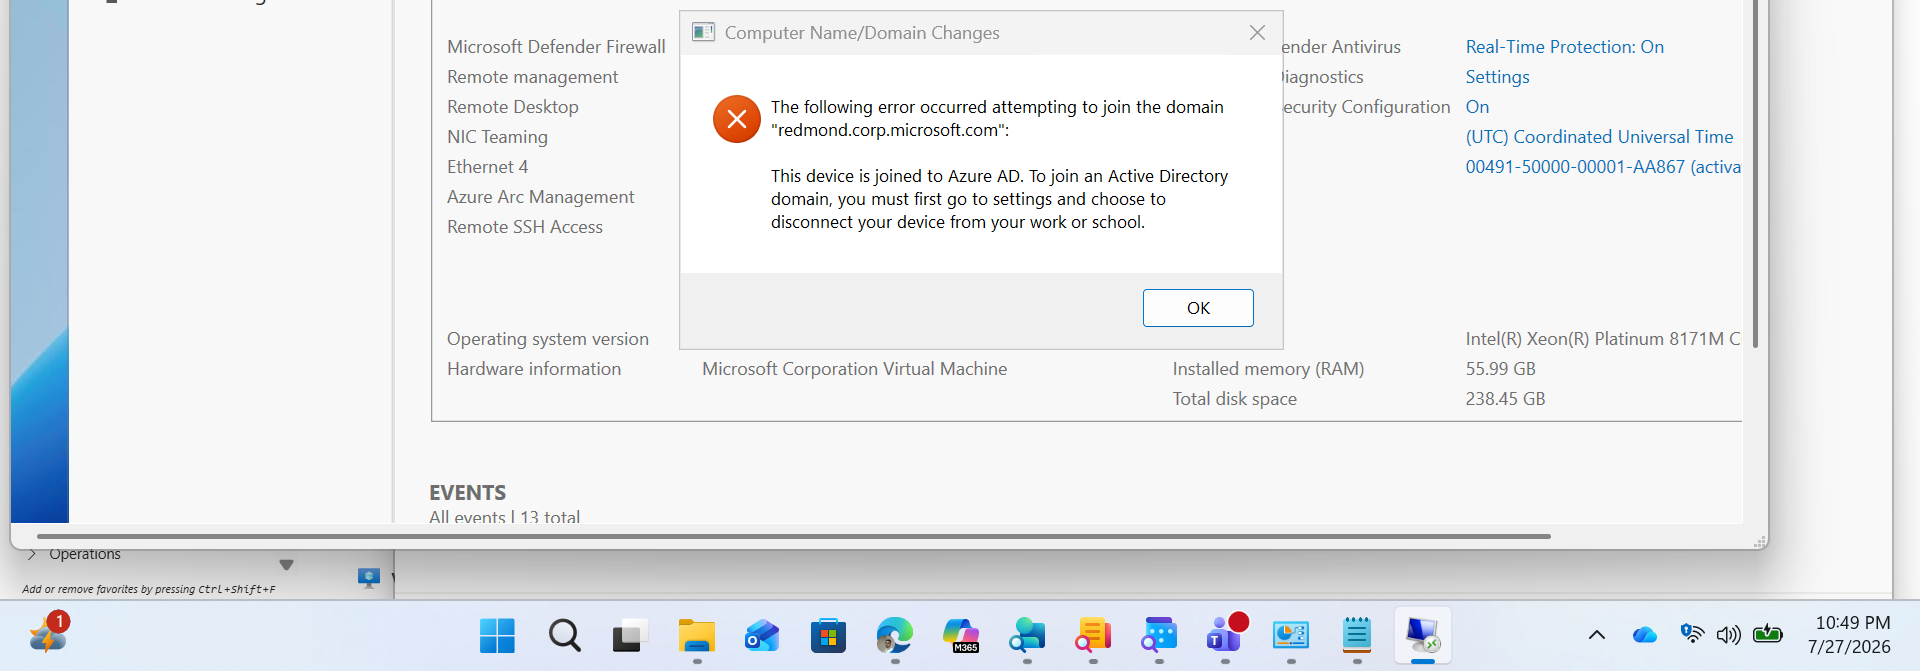Select Ethernet 4 label

[487, 167]
